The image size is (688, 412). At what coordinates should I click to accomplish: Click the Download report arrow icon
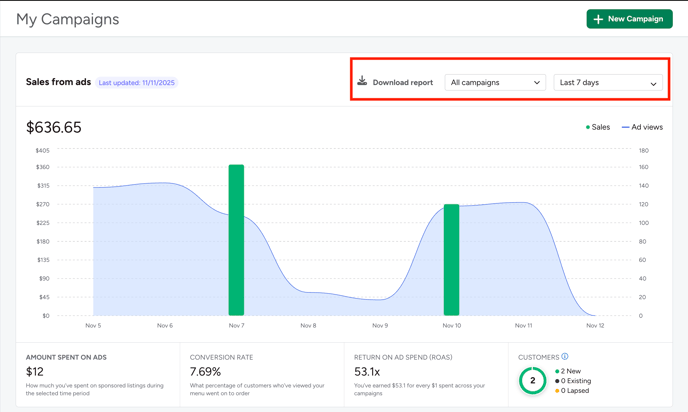pyautogui.click(x=362, y=82)
